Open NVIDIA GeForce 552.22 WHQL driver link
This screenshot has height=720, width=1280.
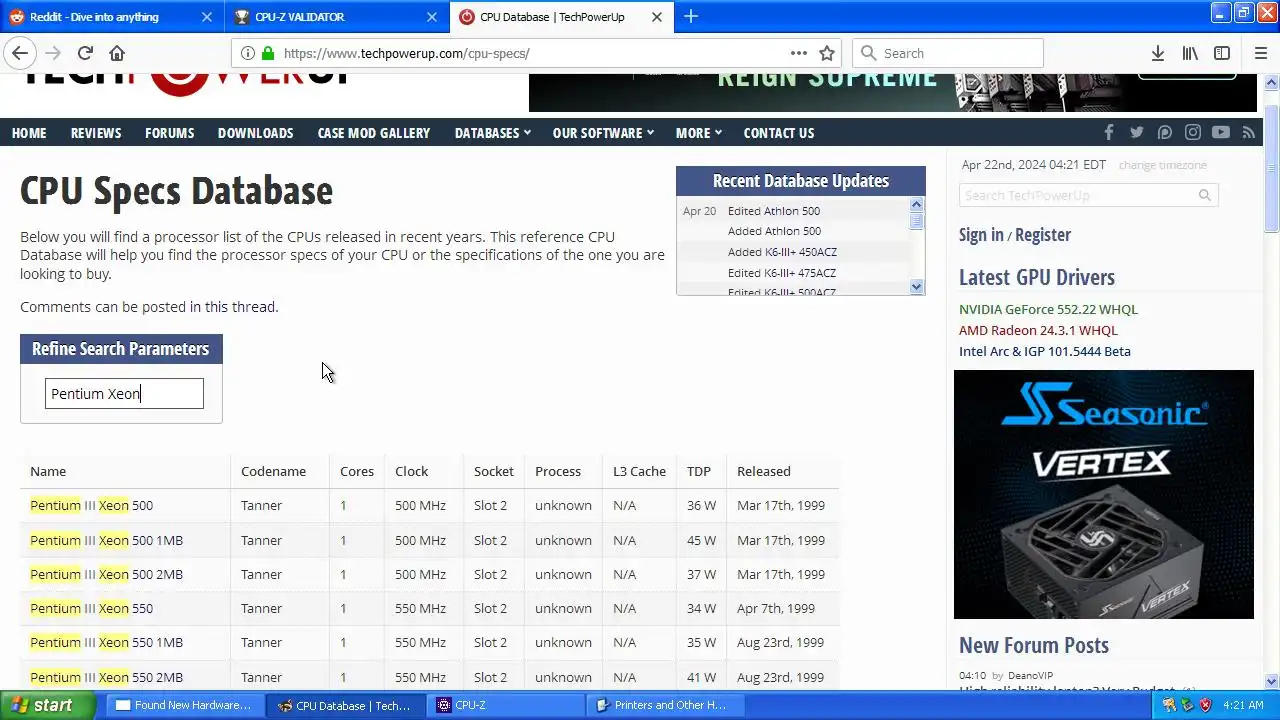[1048, 309]
